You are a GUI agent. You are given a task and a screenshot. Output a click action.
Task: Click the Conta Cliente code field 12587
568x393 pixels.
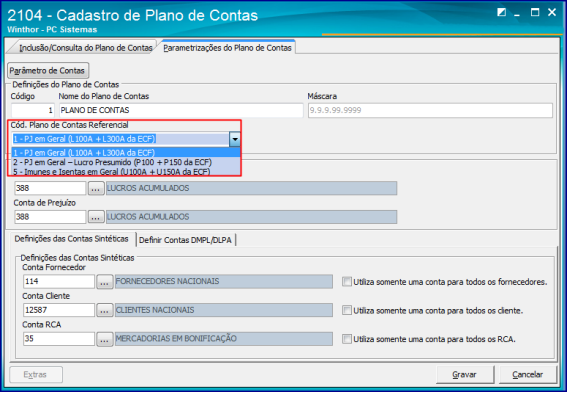point(59,310)
